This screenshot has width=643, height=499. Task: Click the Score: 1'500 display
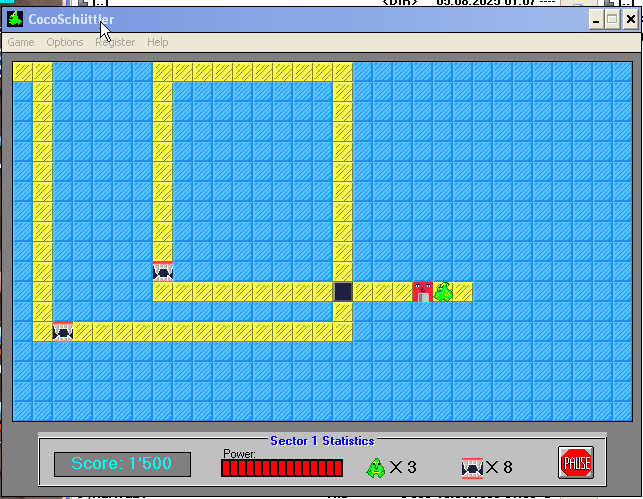point(122,464)
